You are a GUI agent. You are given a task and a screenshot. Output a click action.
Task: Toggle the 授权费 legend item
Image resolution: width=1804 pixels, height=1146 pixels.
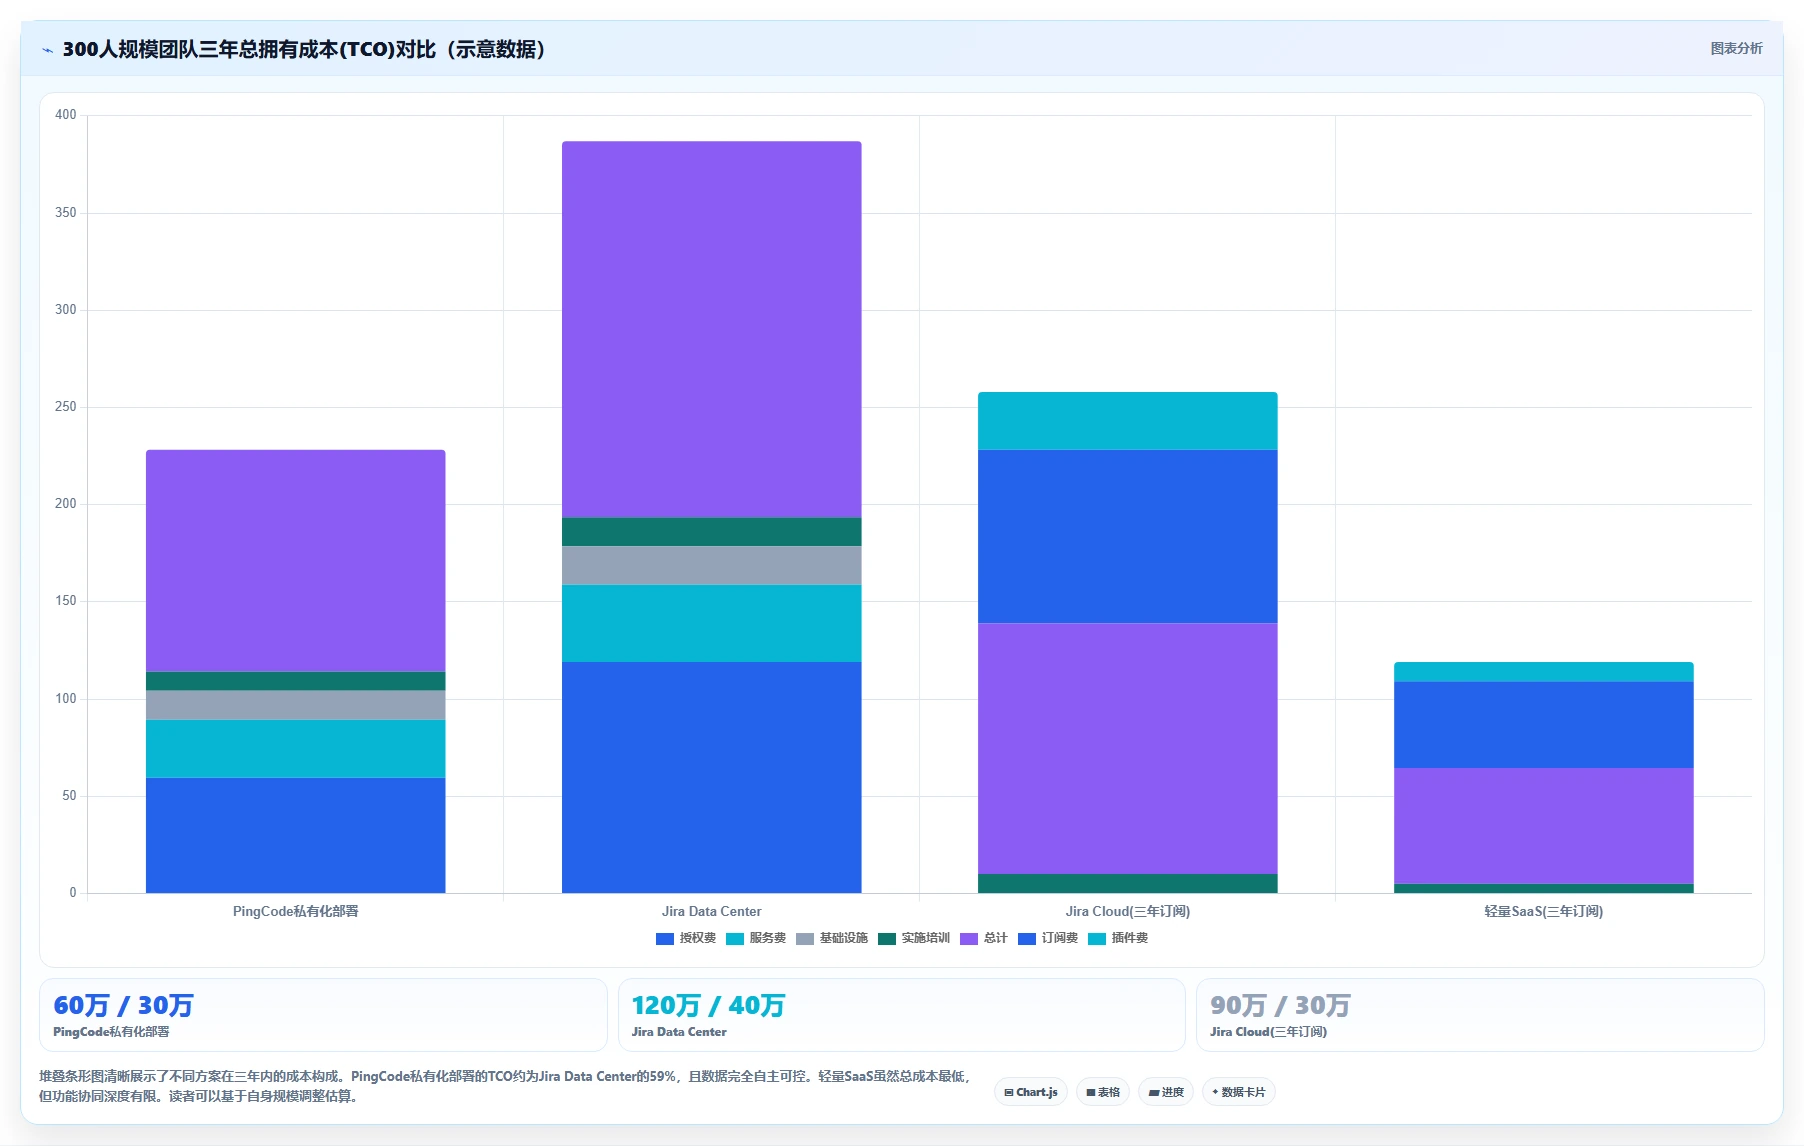[686, 938]
